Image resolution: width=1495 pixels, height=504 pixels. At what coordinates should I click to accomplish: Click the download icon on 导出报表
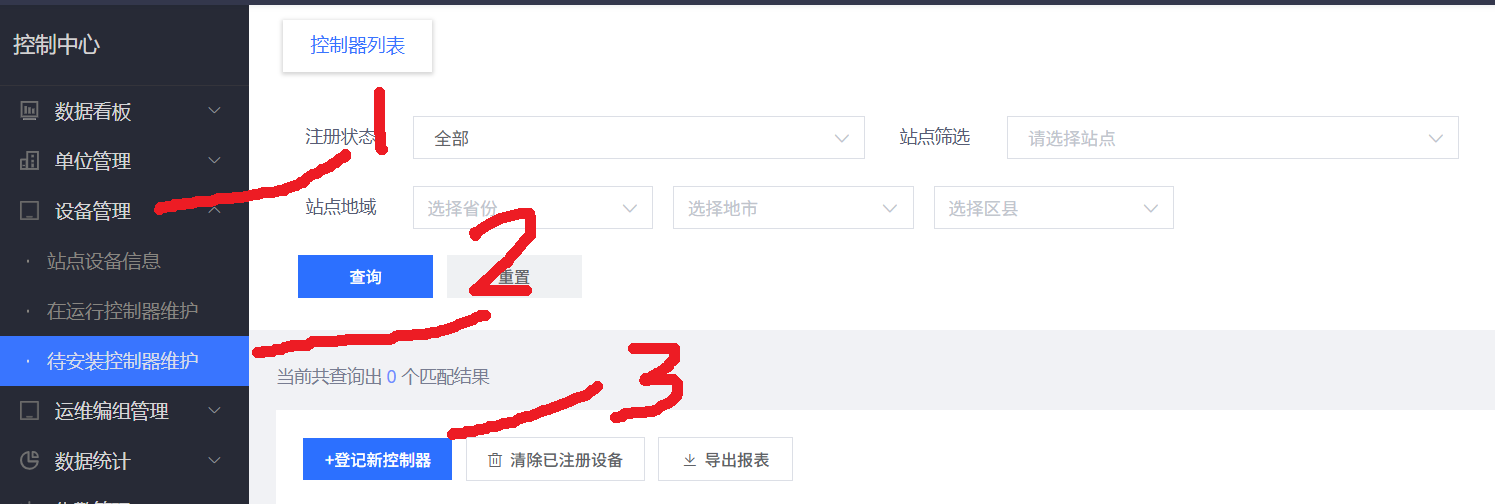point(689,460)
